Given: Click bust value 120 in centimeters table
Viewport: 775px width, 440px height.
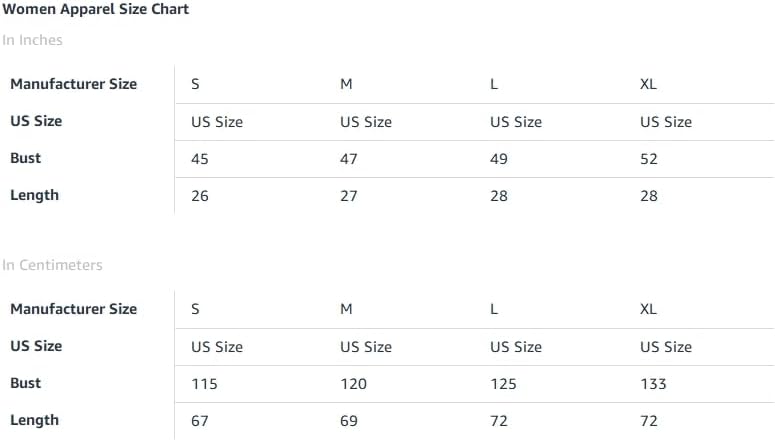Looking at the screenshot, I should [353, 384].
